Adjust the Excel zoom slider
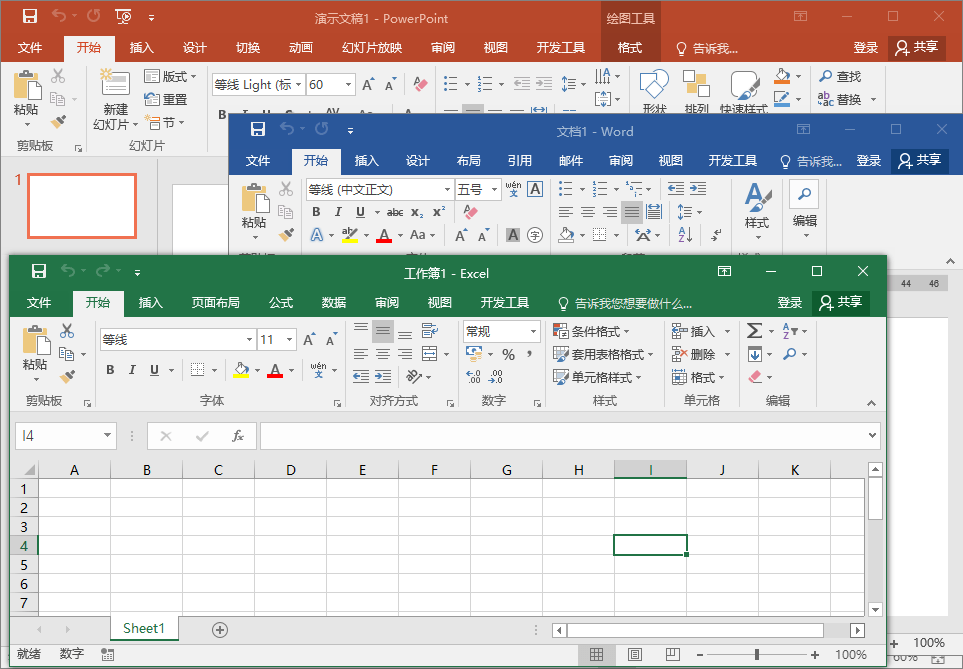This screenshot has width=963, height=669. tap(757, 655)
